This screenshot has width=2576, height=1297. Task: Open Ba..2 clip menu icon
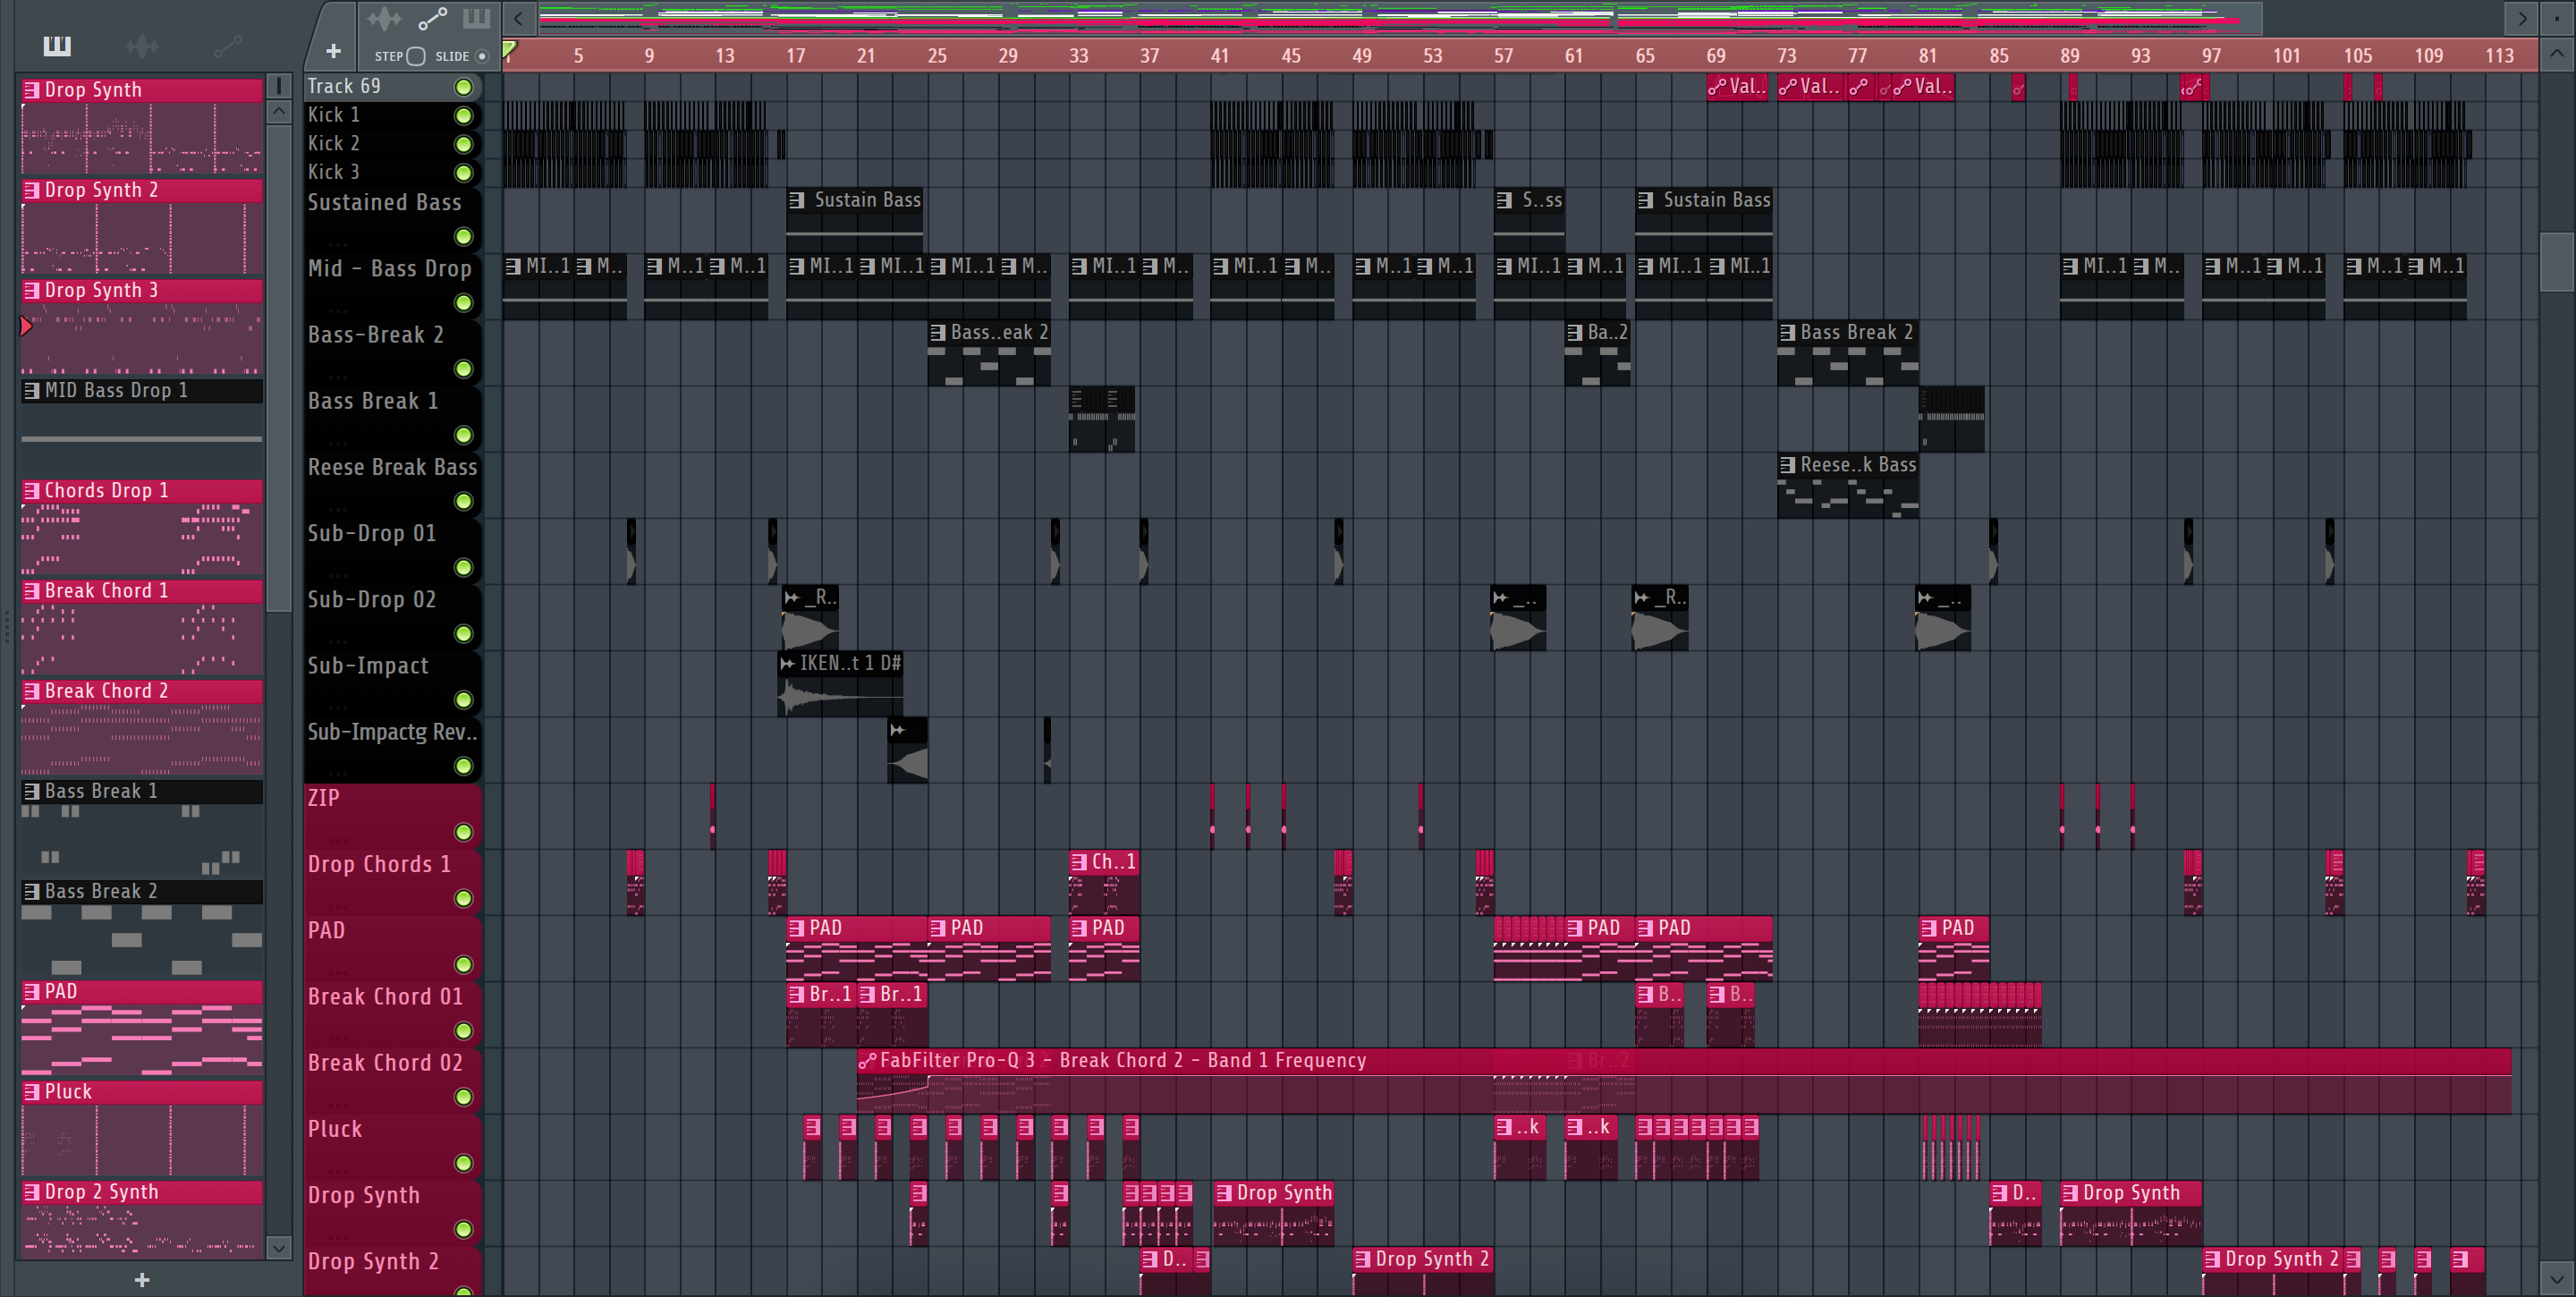pyautogui.click(x=1575, y=332)
